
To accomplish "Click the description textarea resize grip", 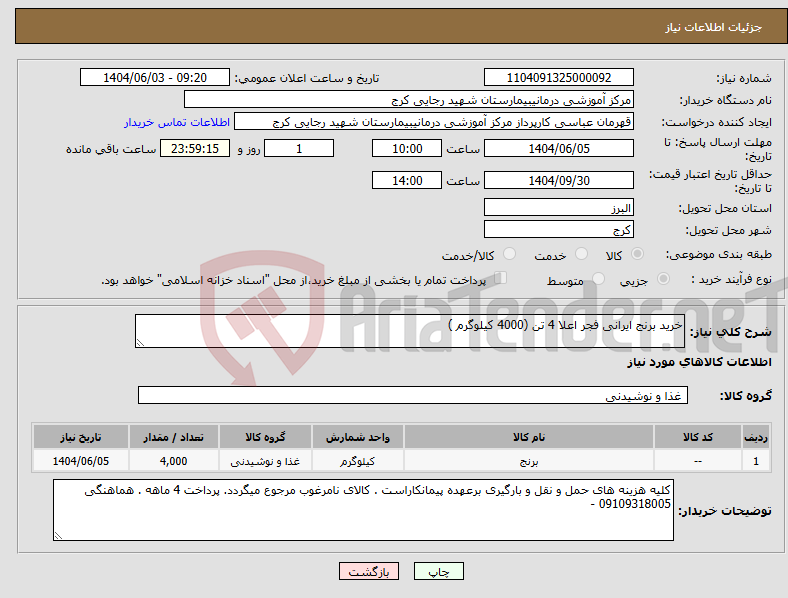I will [140, 342].
